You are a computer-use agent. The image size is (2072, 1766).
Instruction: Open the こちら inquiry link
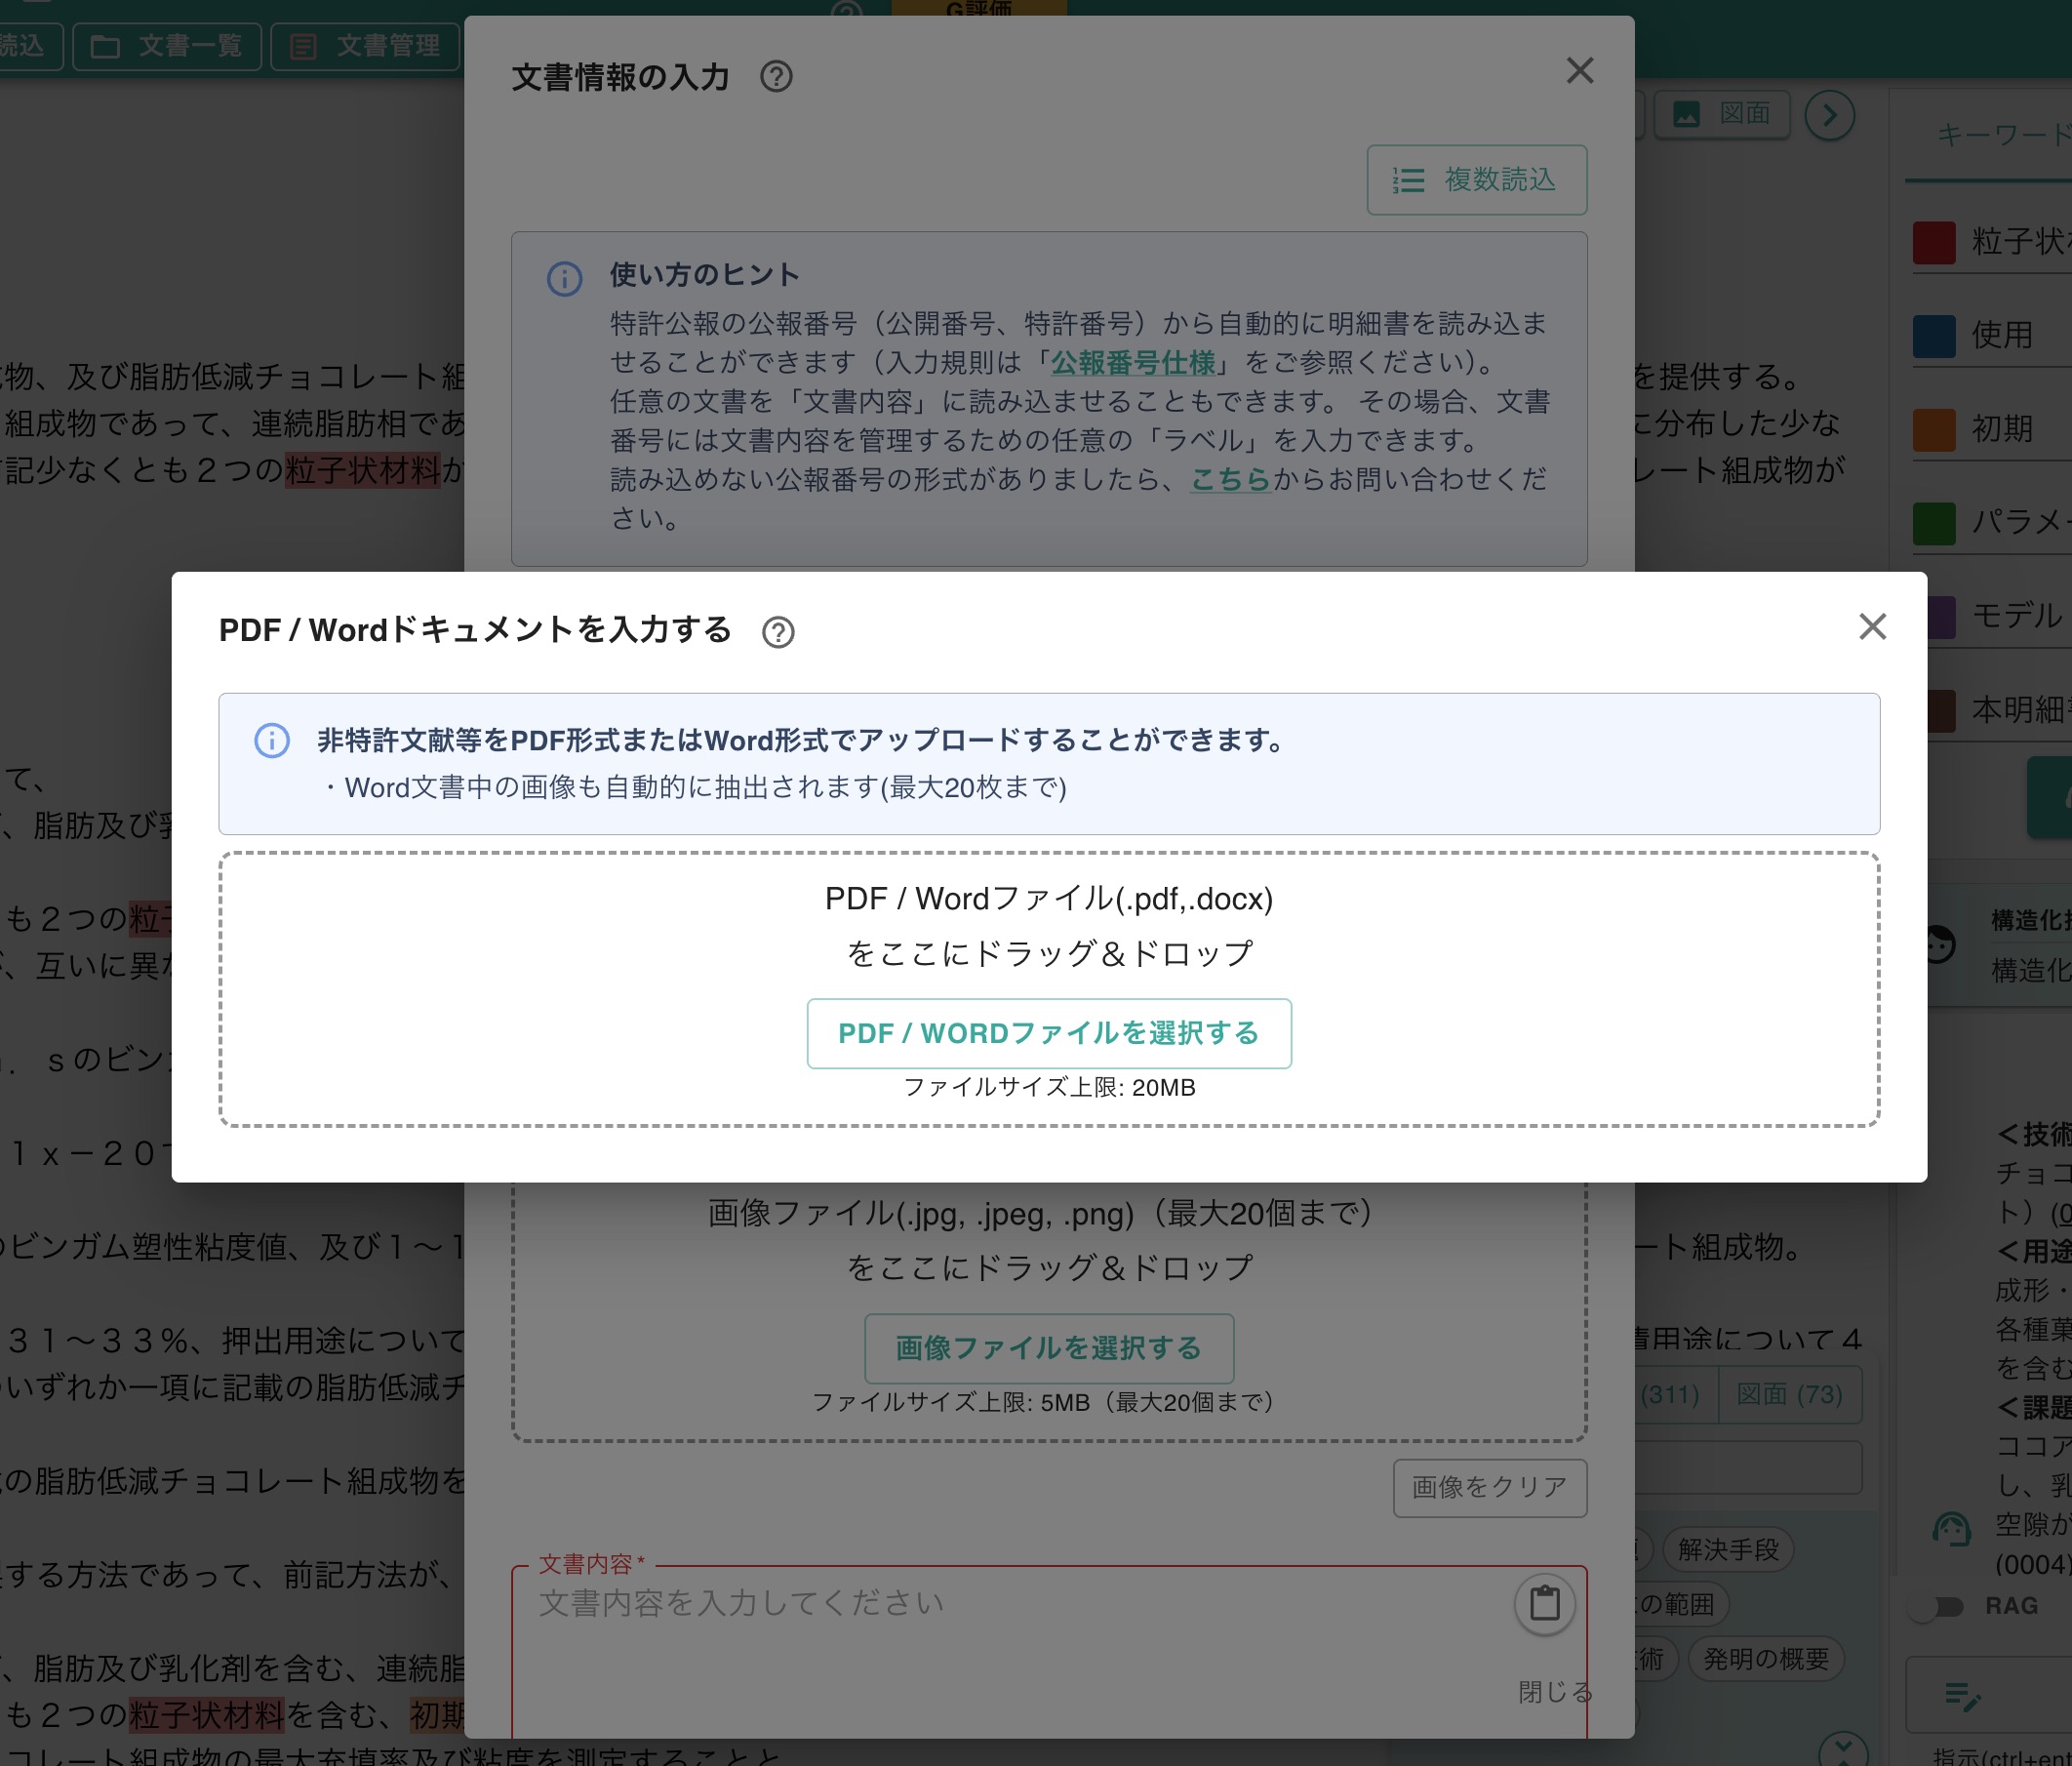click(1230, 479)
